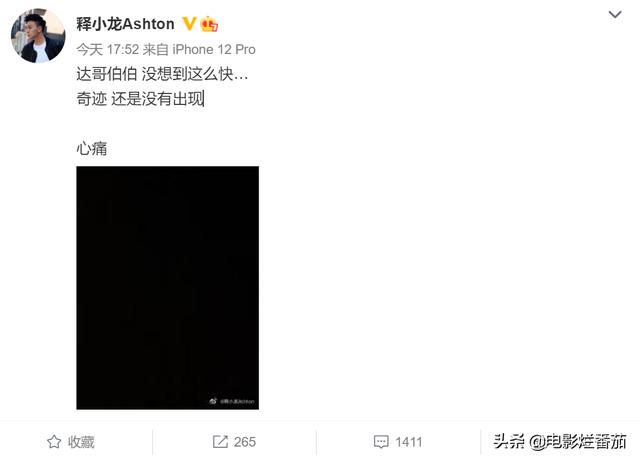
Task: Open the black attached image
Action: pyautogui.click(x=167, y=288)
